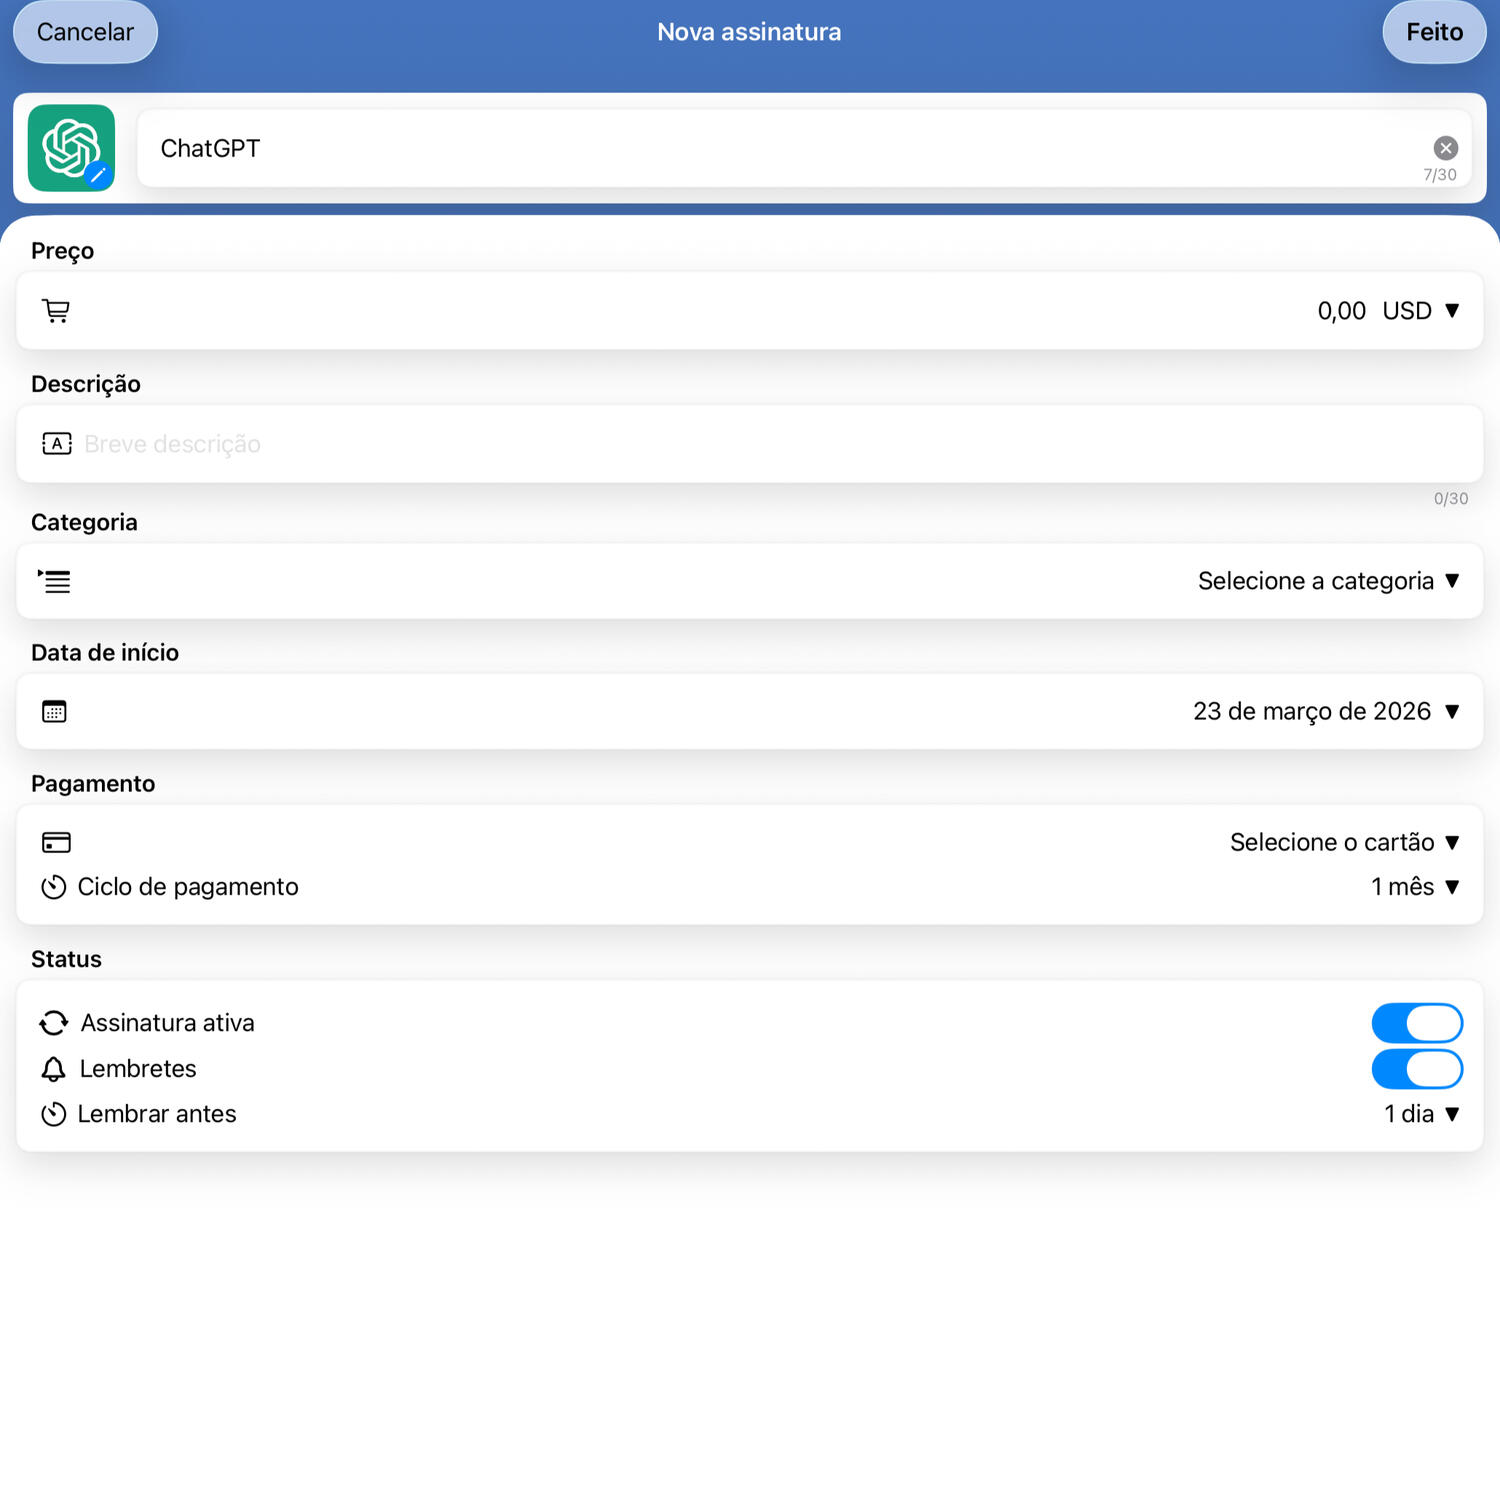Disable the Lembretes switch
This screenshot has height=1499, width=1500.
(1416, 1069)
